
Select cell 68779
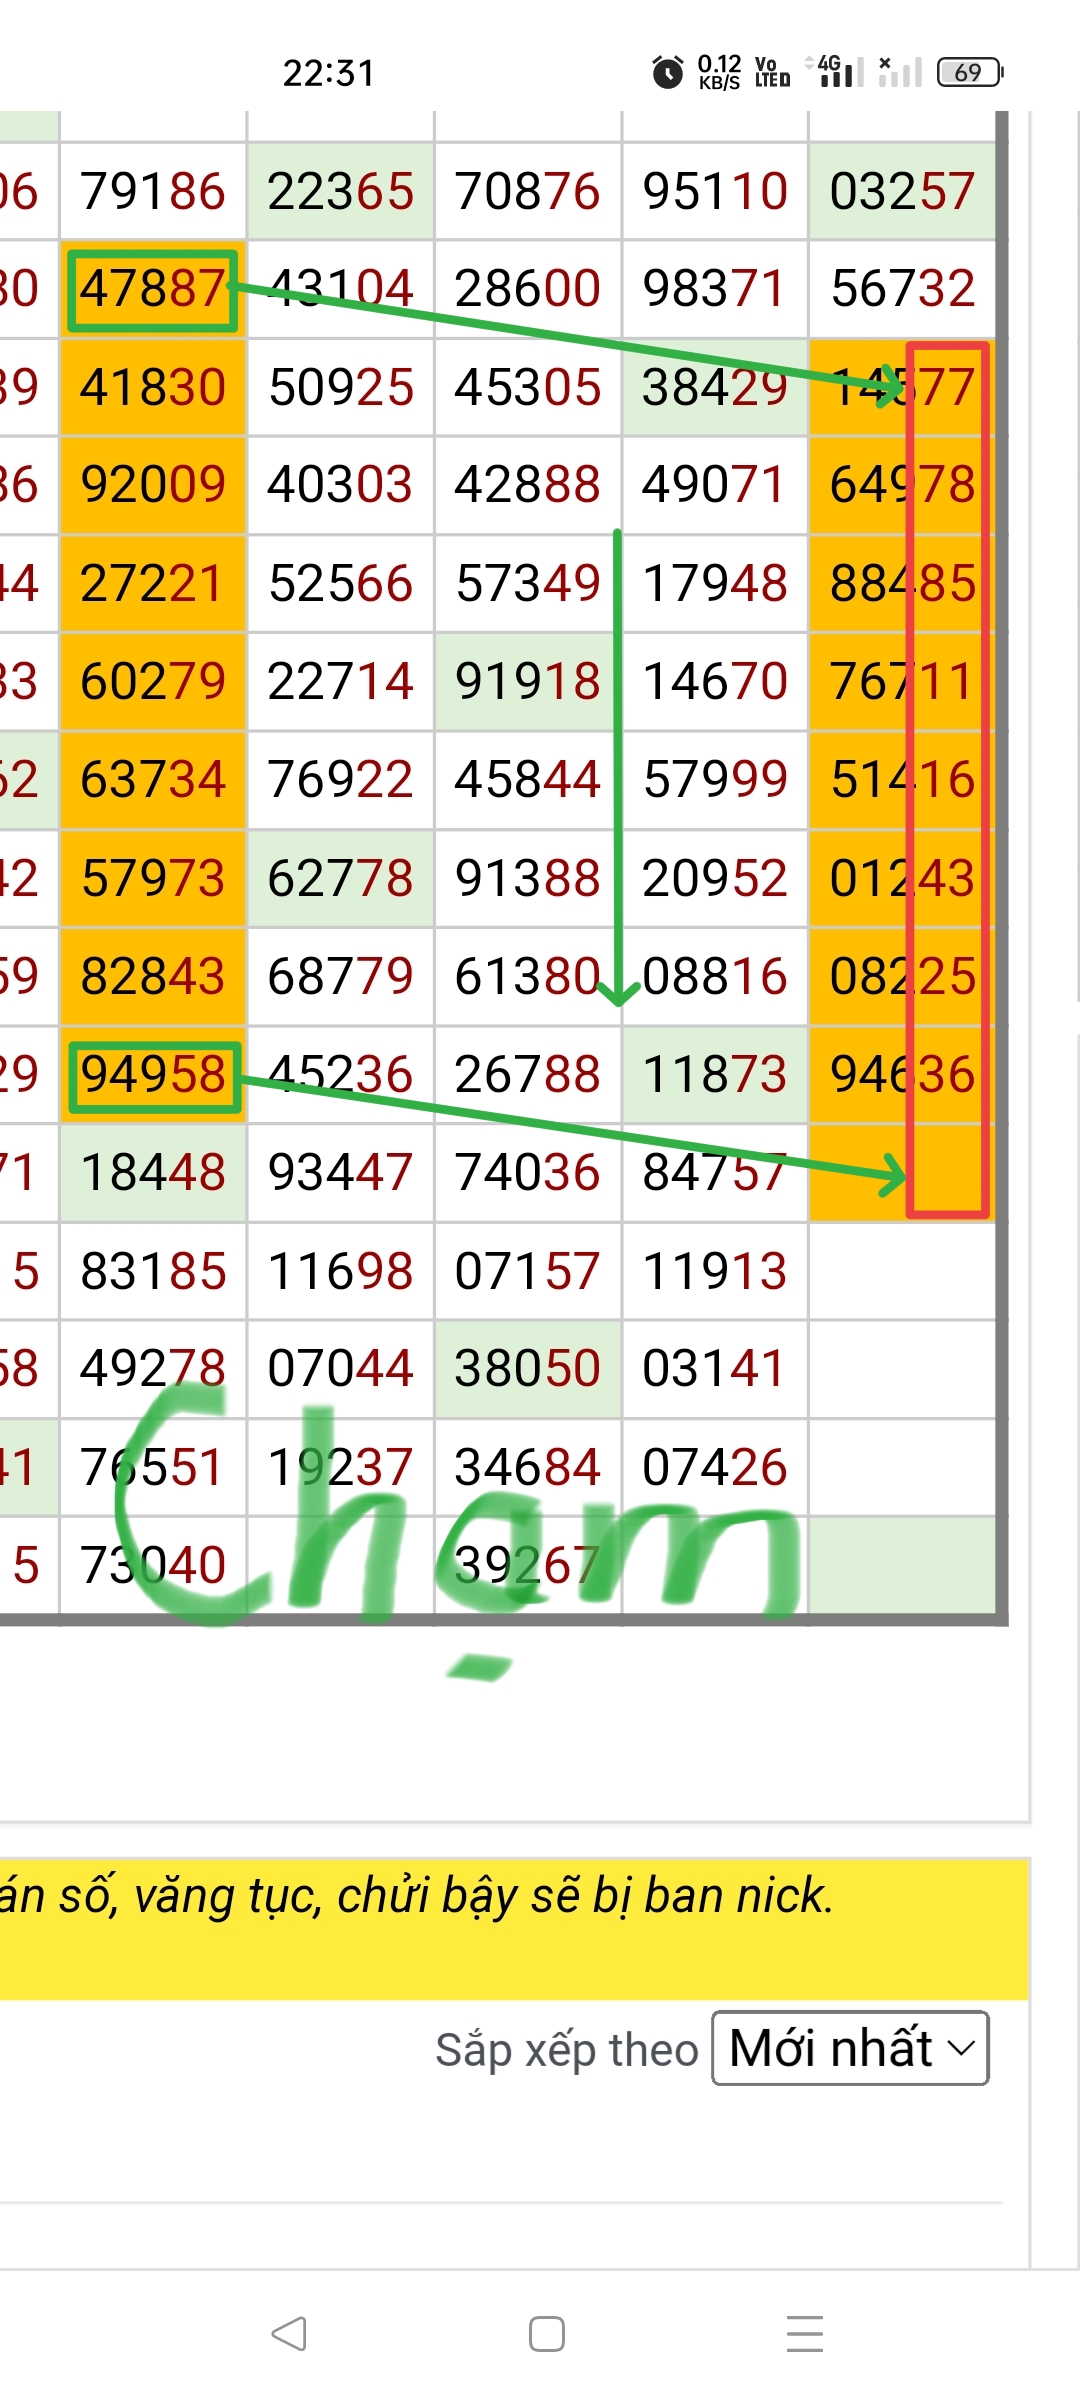click(x=341, y=976)
